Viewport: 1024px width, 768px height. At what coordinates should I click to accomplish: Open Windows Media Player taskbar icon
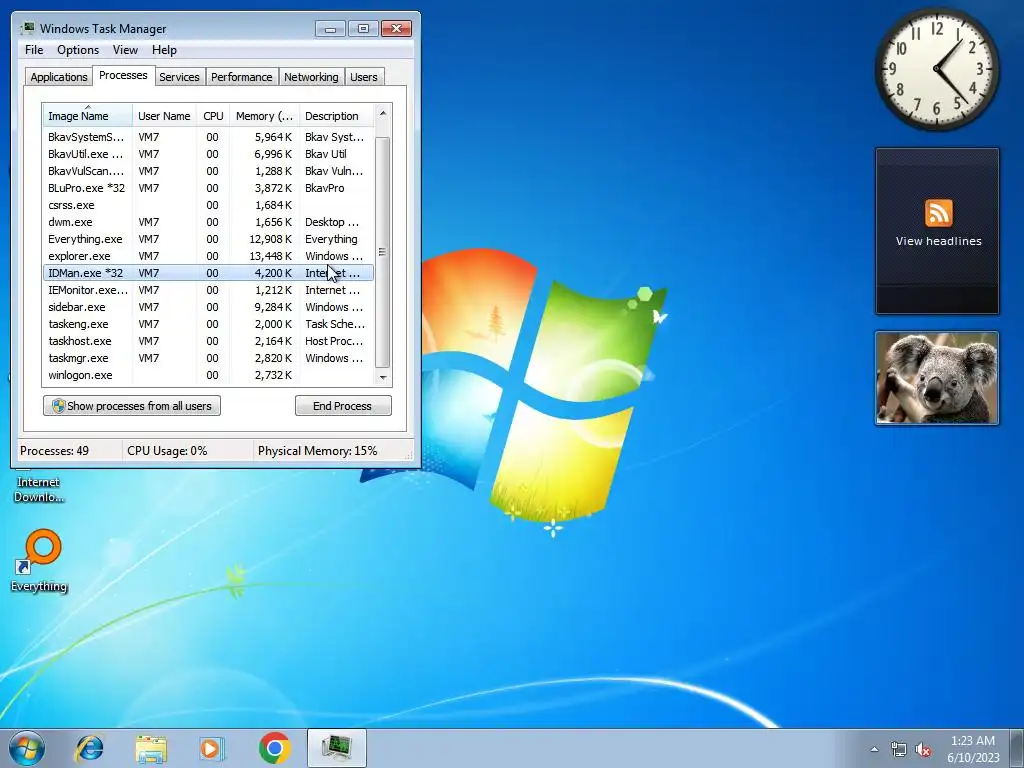pyautogui.click(x=212, y=749)
